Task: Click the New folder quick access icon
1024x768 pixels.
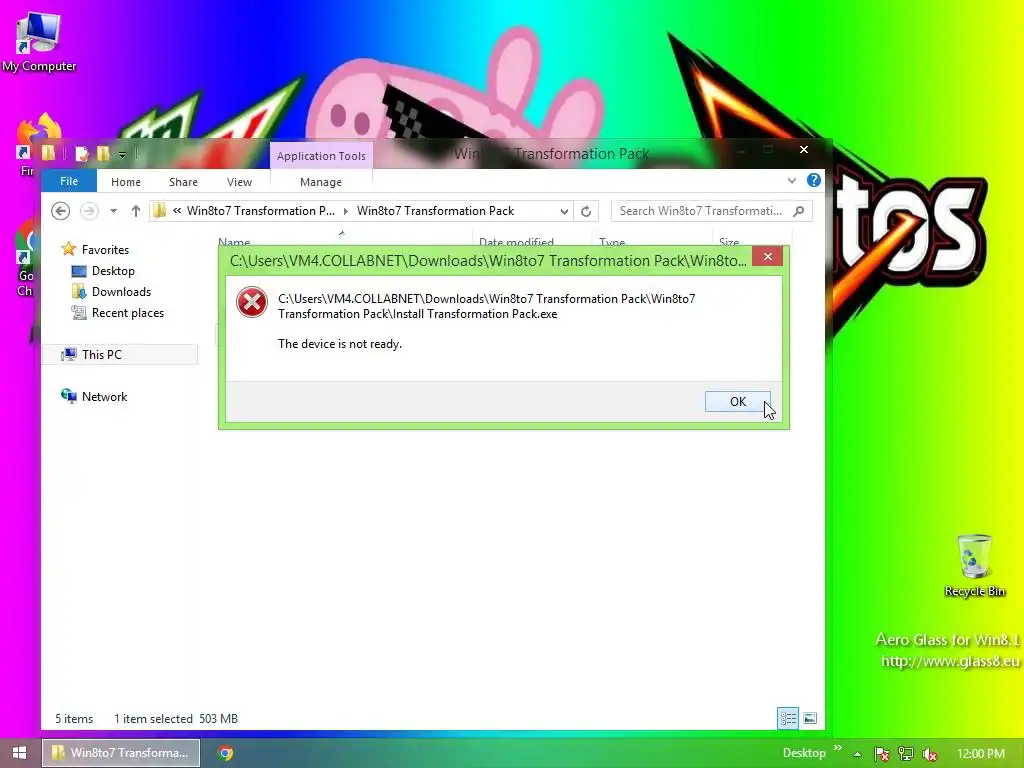Action: pyautogui.click(x=103, y=153)
